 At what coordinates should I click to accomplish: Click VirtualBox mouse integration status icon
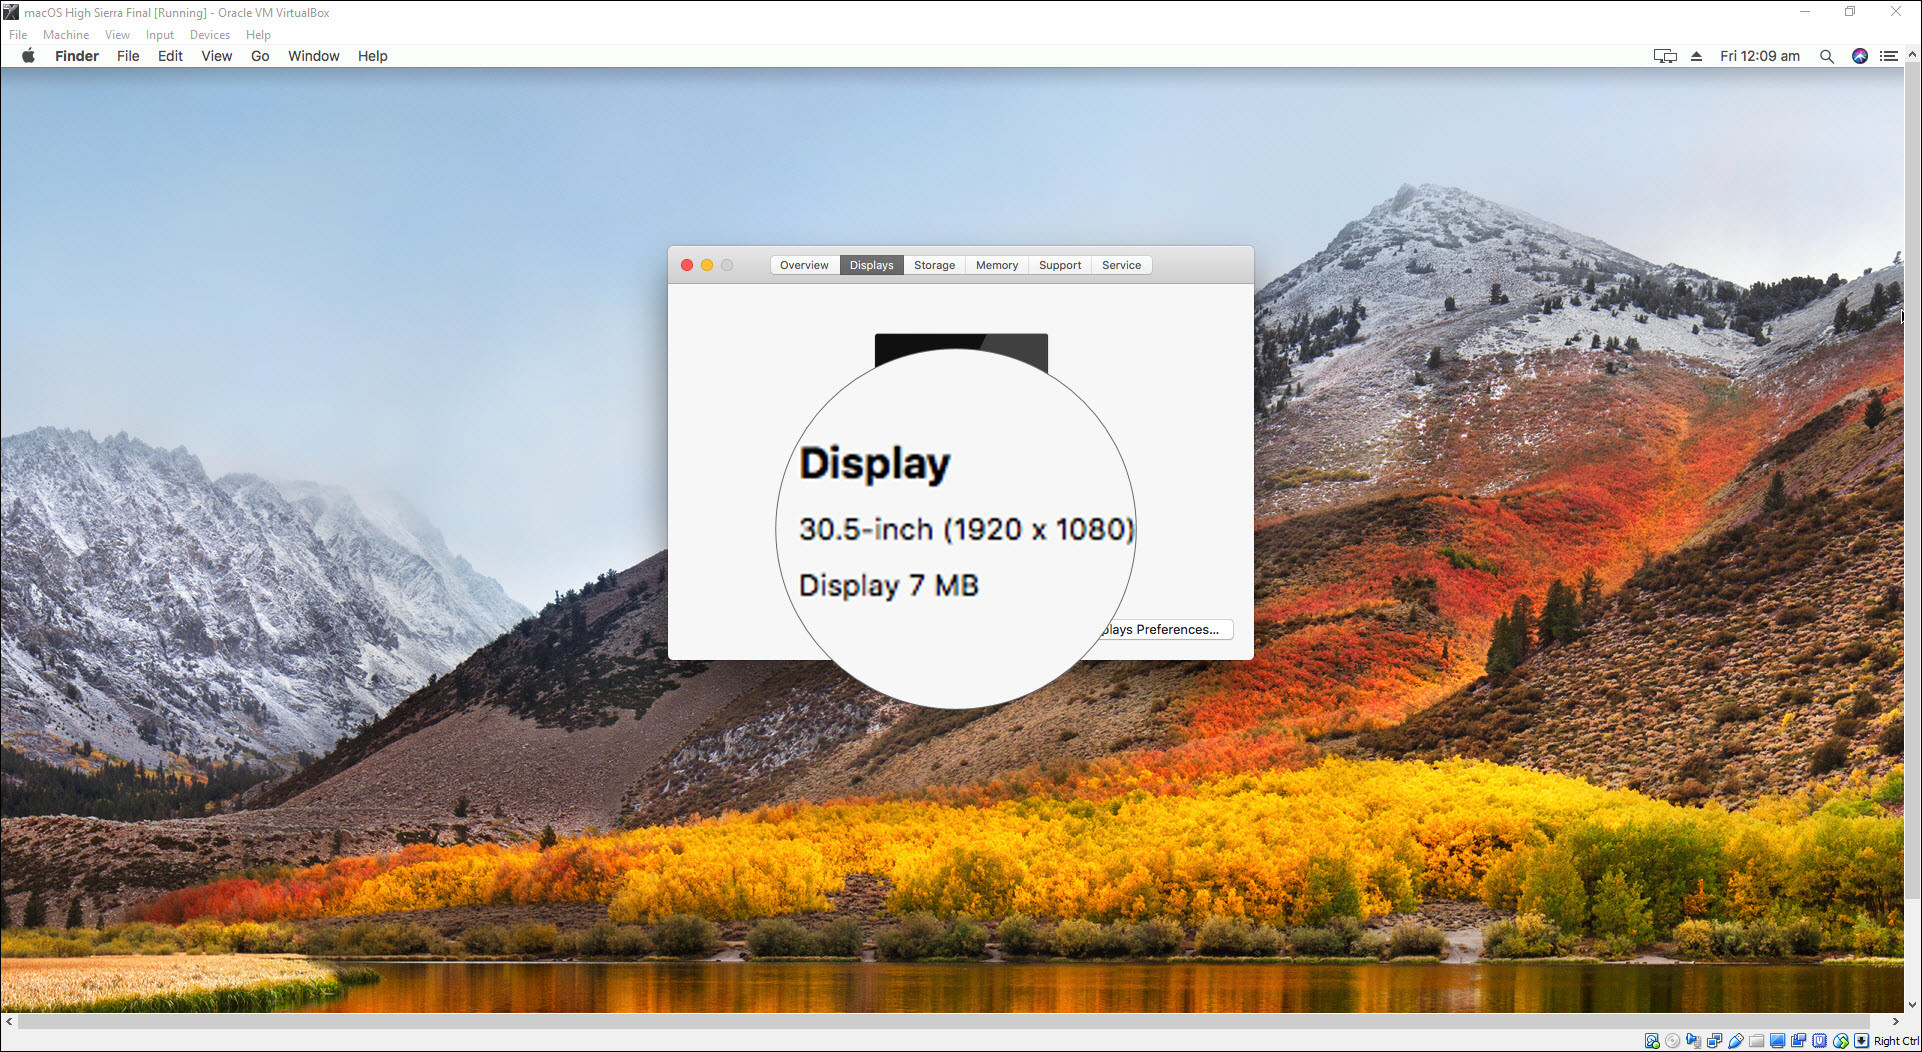(1840, 1041)
